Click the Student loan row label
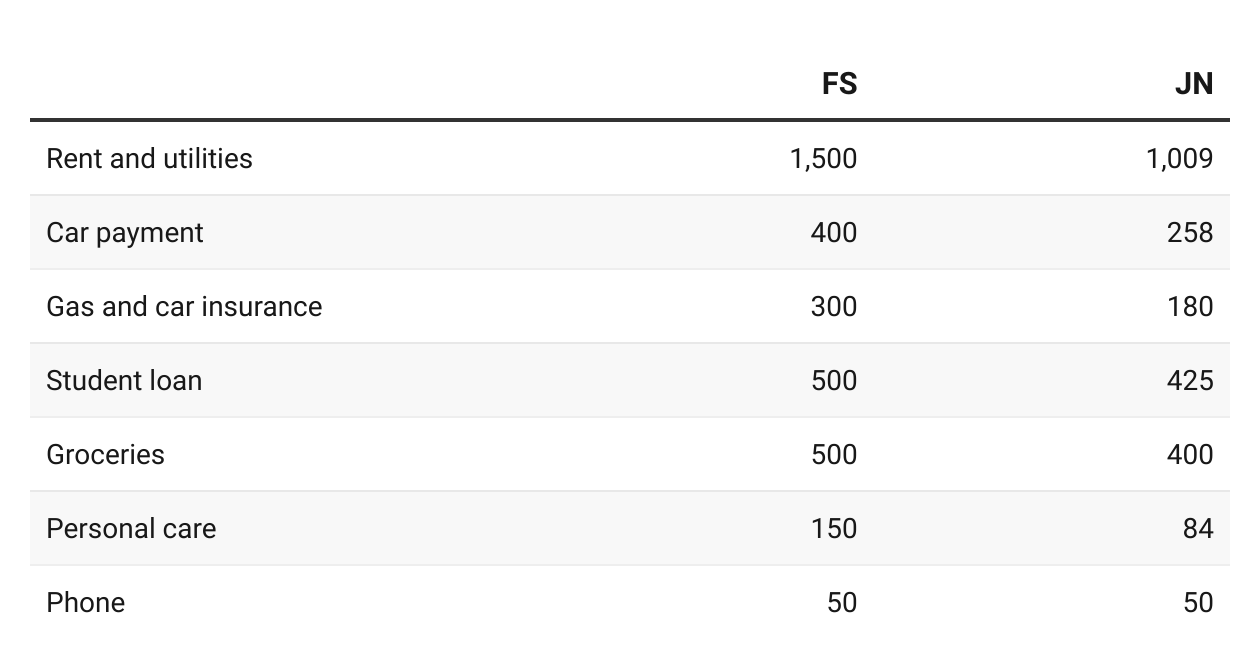 [124, 380]
